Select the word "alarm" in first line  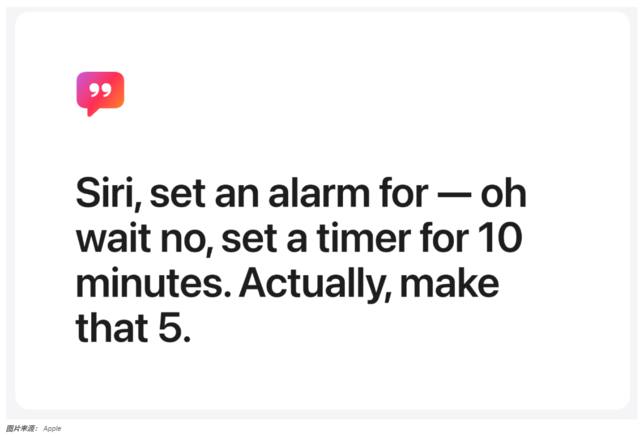tap(319, 193)
